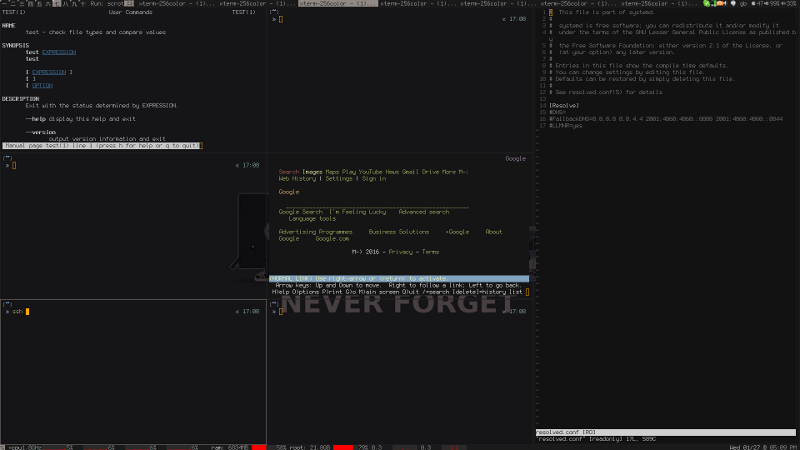Click the --help option text

[36, 119]
